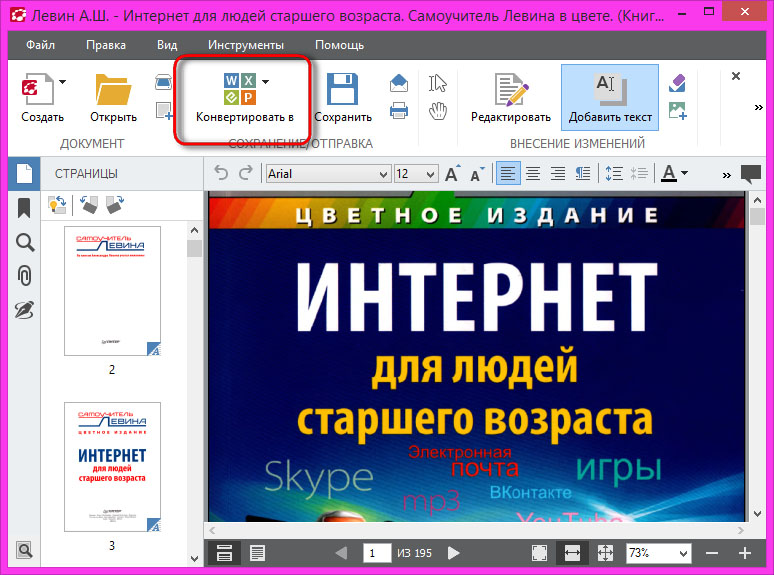The height and width of the screenshot is (575, 774).
Task: Click the Редактировать tool
Action: tap(510, 98)
